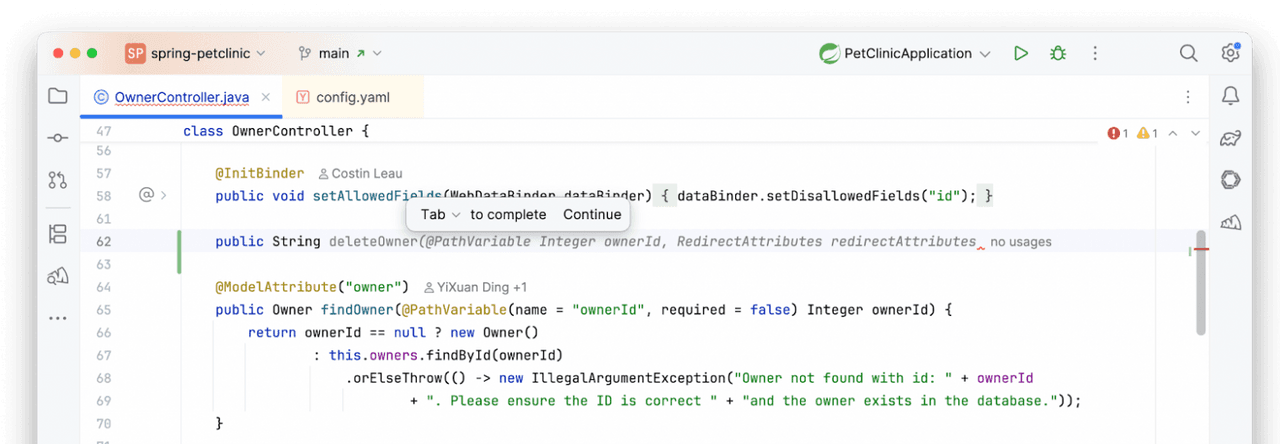This screenshot has height=444, width=1280.
Task: Open Search Everywhere magnifier icon
Action: 1188,53
